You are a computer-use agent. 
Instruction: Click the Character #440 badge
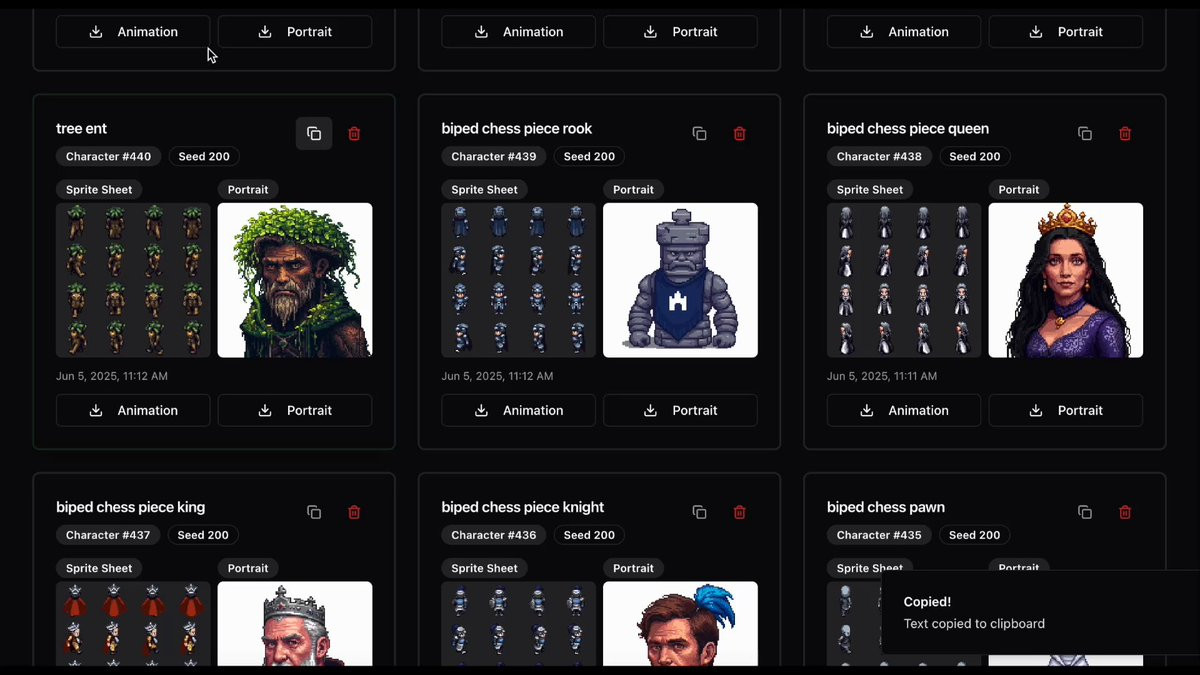point(109,156)
